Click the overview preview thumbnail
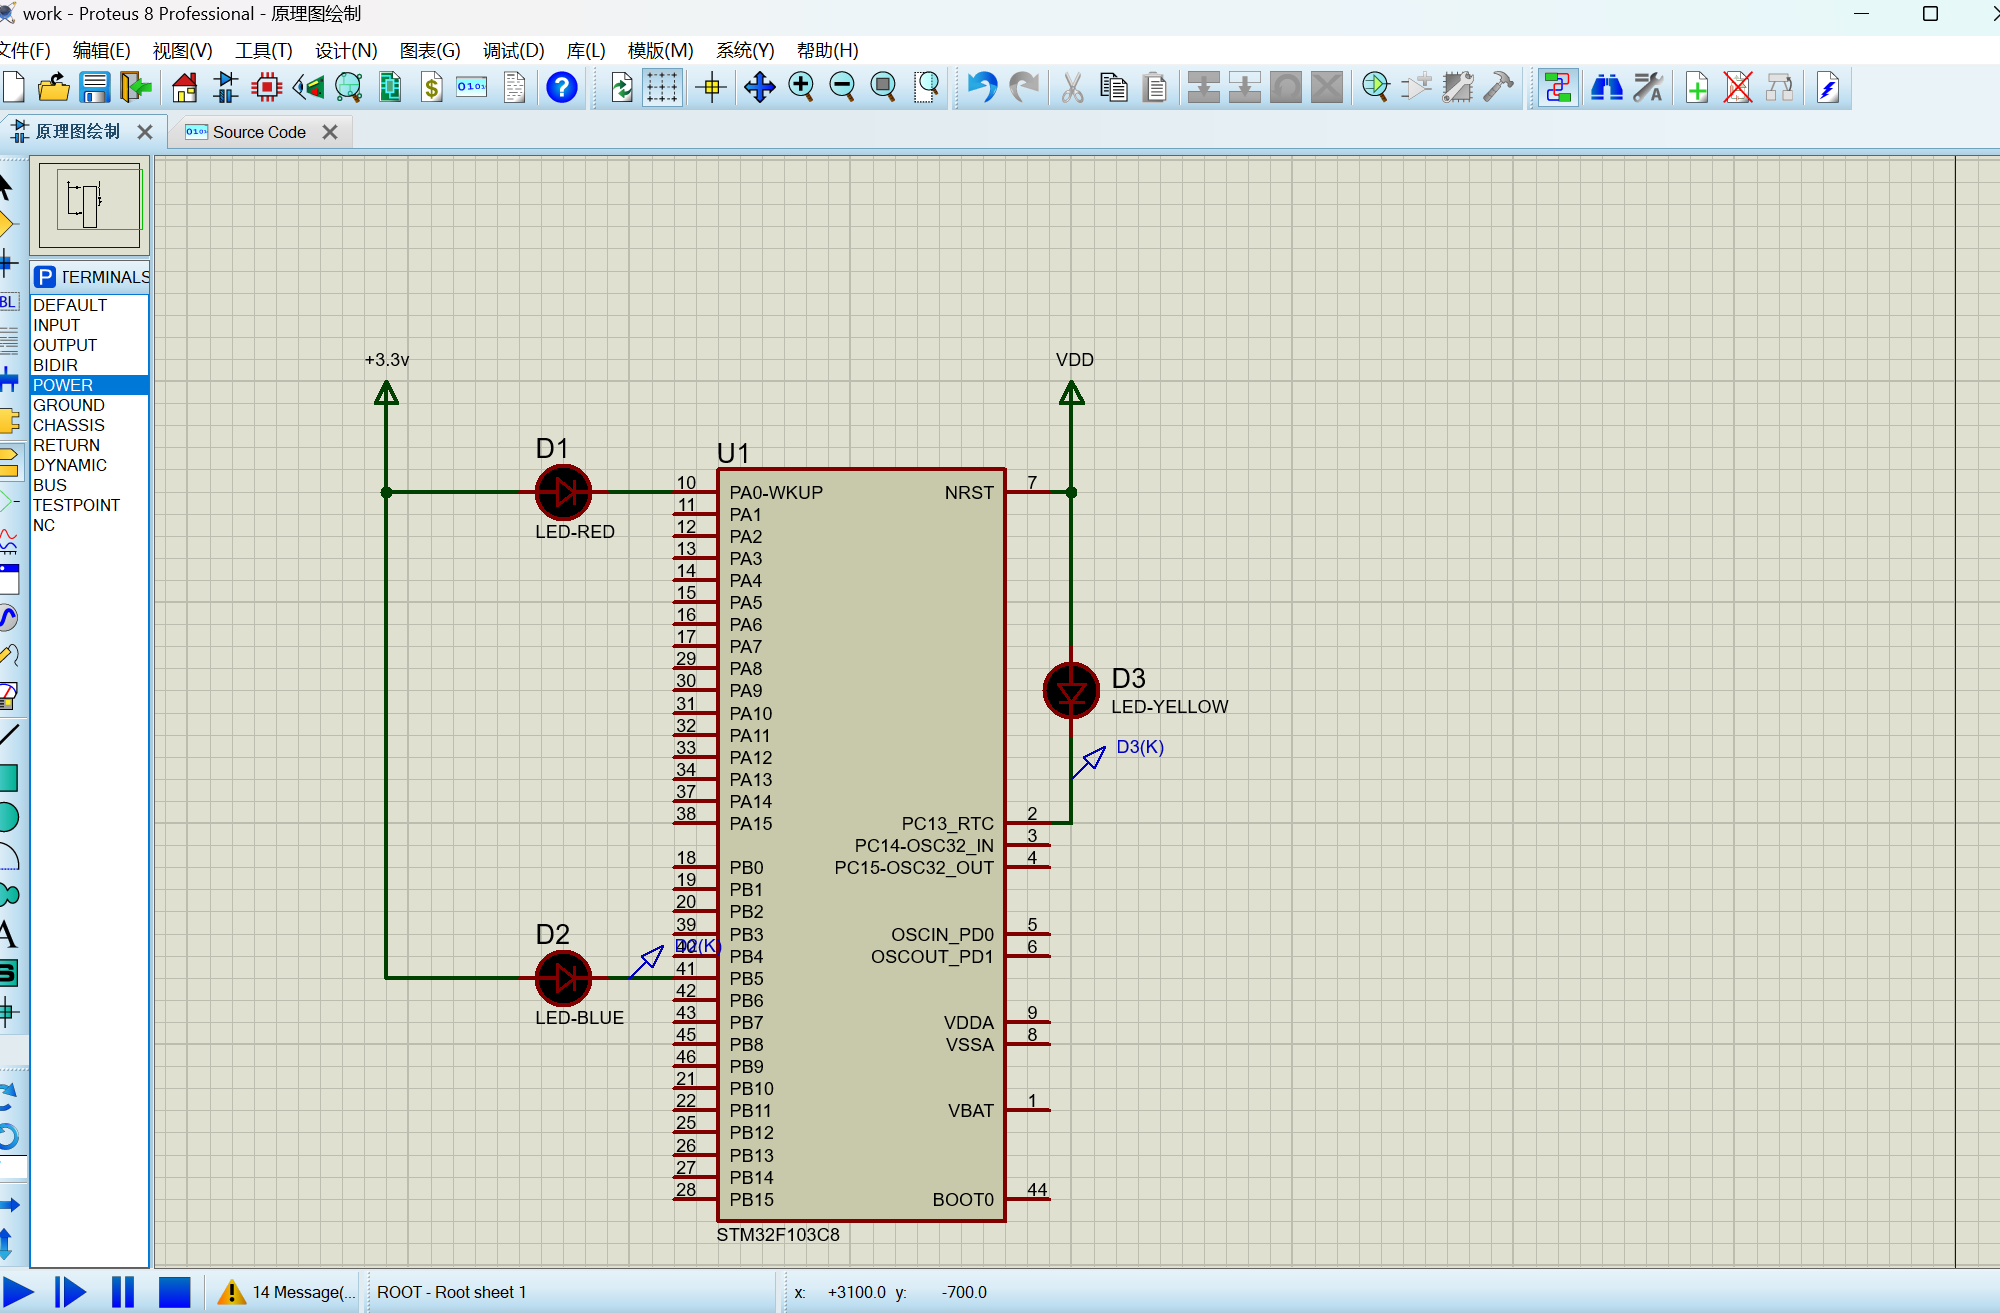Viewport: 2000px width, 1313px height. pos(89,205)
